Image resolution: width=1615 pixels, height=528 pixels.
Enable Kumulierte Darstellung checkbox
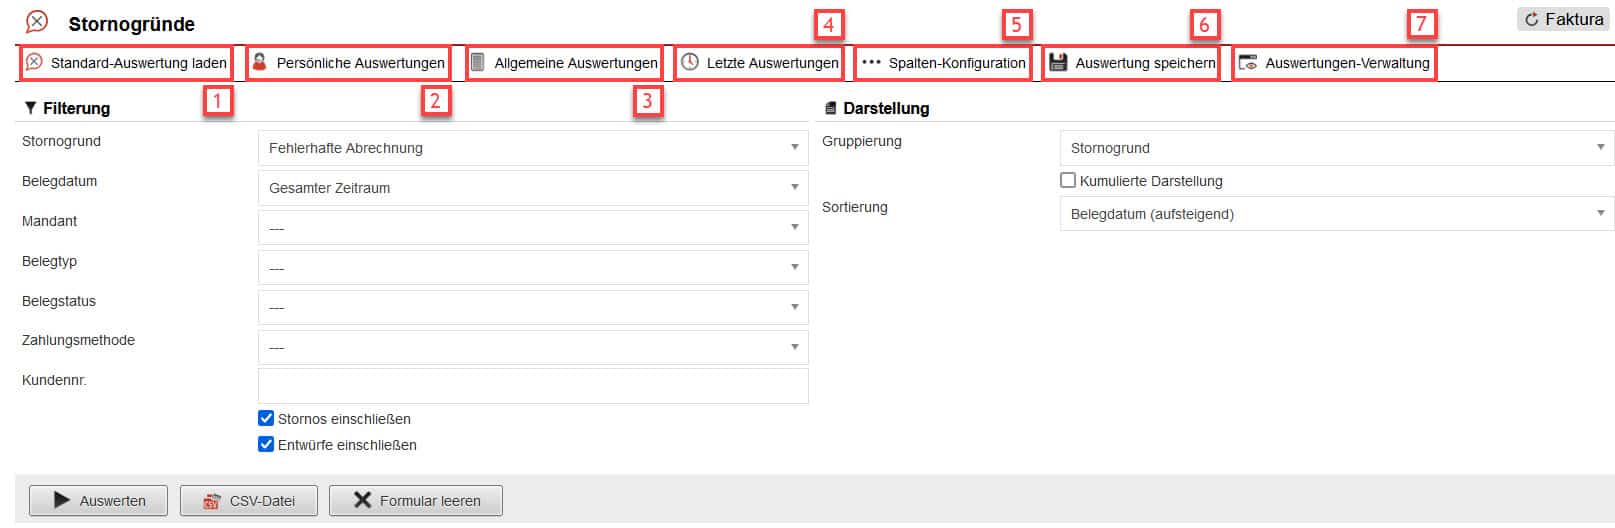click(1068, 180)
